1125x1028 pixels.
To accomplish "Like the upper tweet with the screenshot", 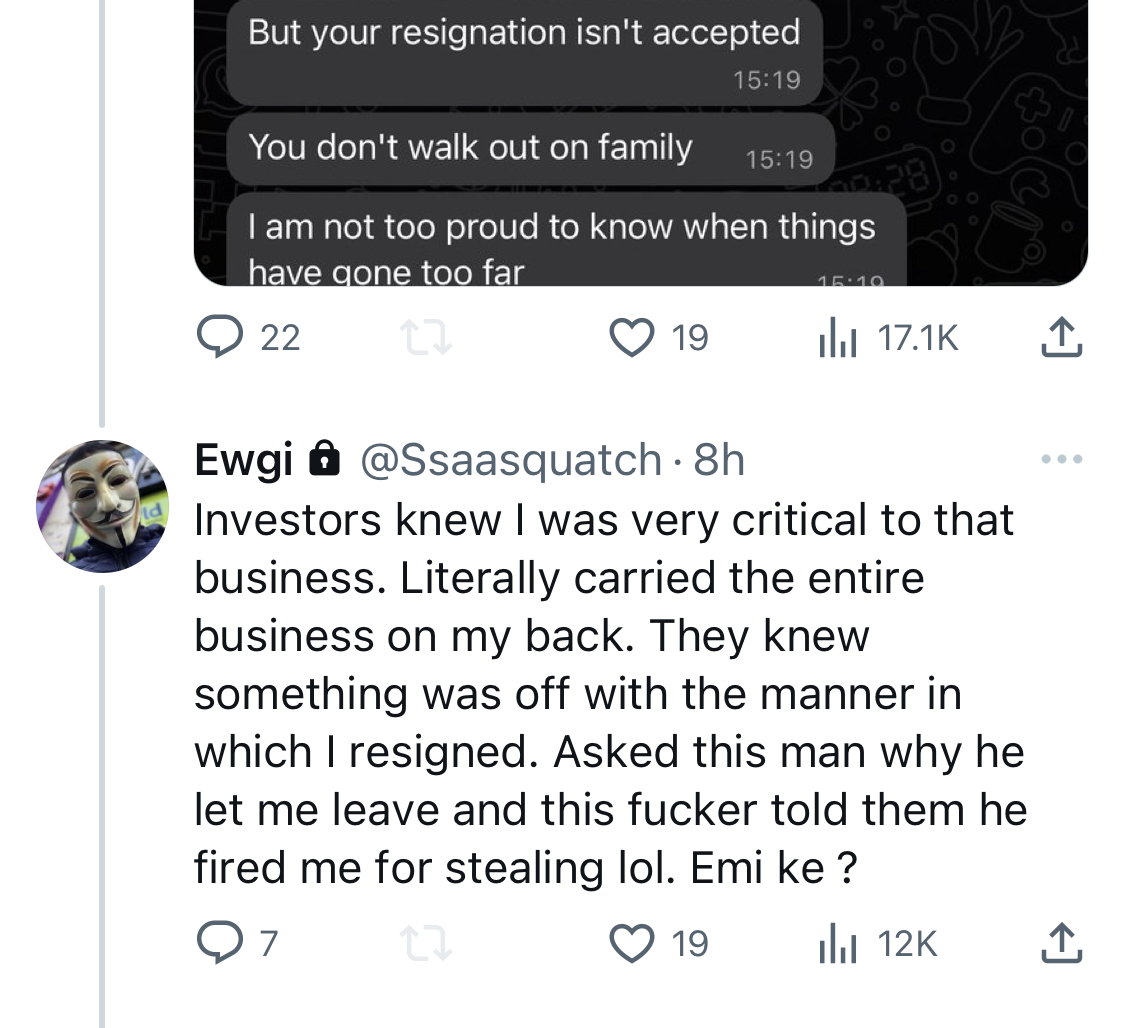I will [659, 337].
